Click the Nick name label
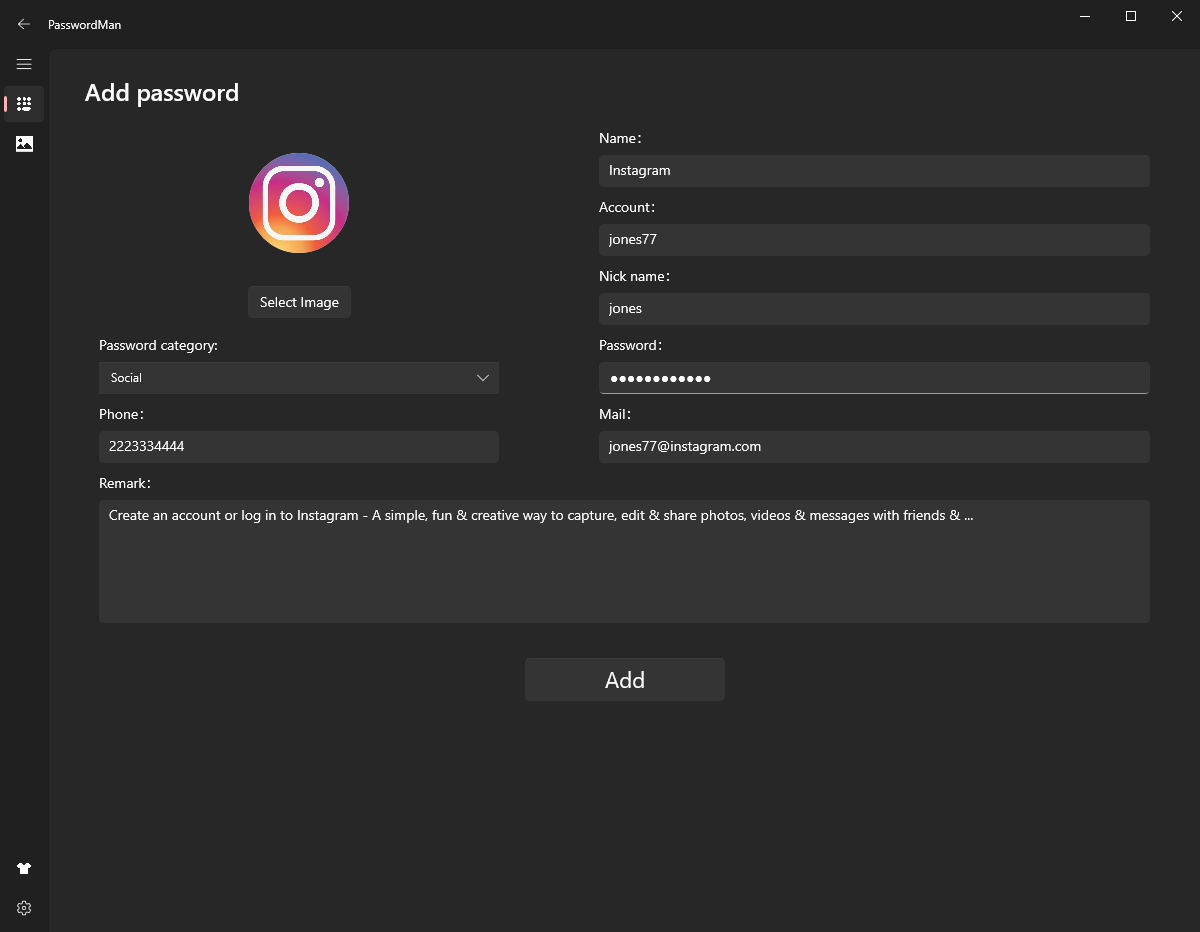The image size is (1200, 932). click(x=635, y=276)
